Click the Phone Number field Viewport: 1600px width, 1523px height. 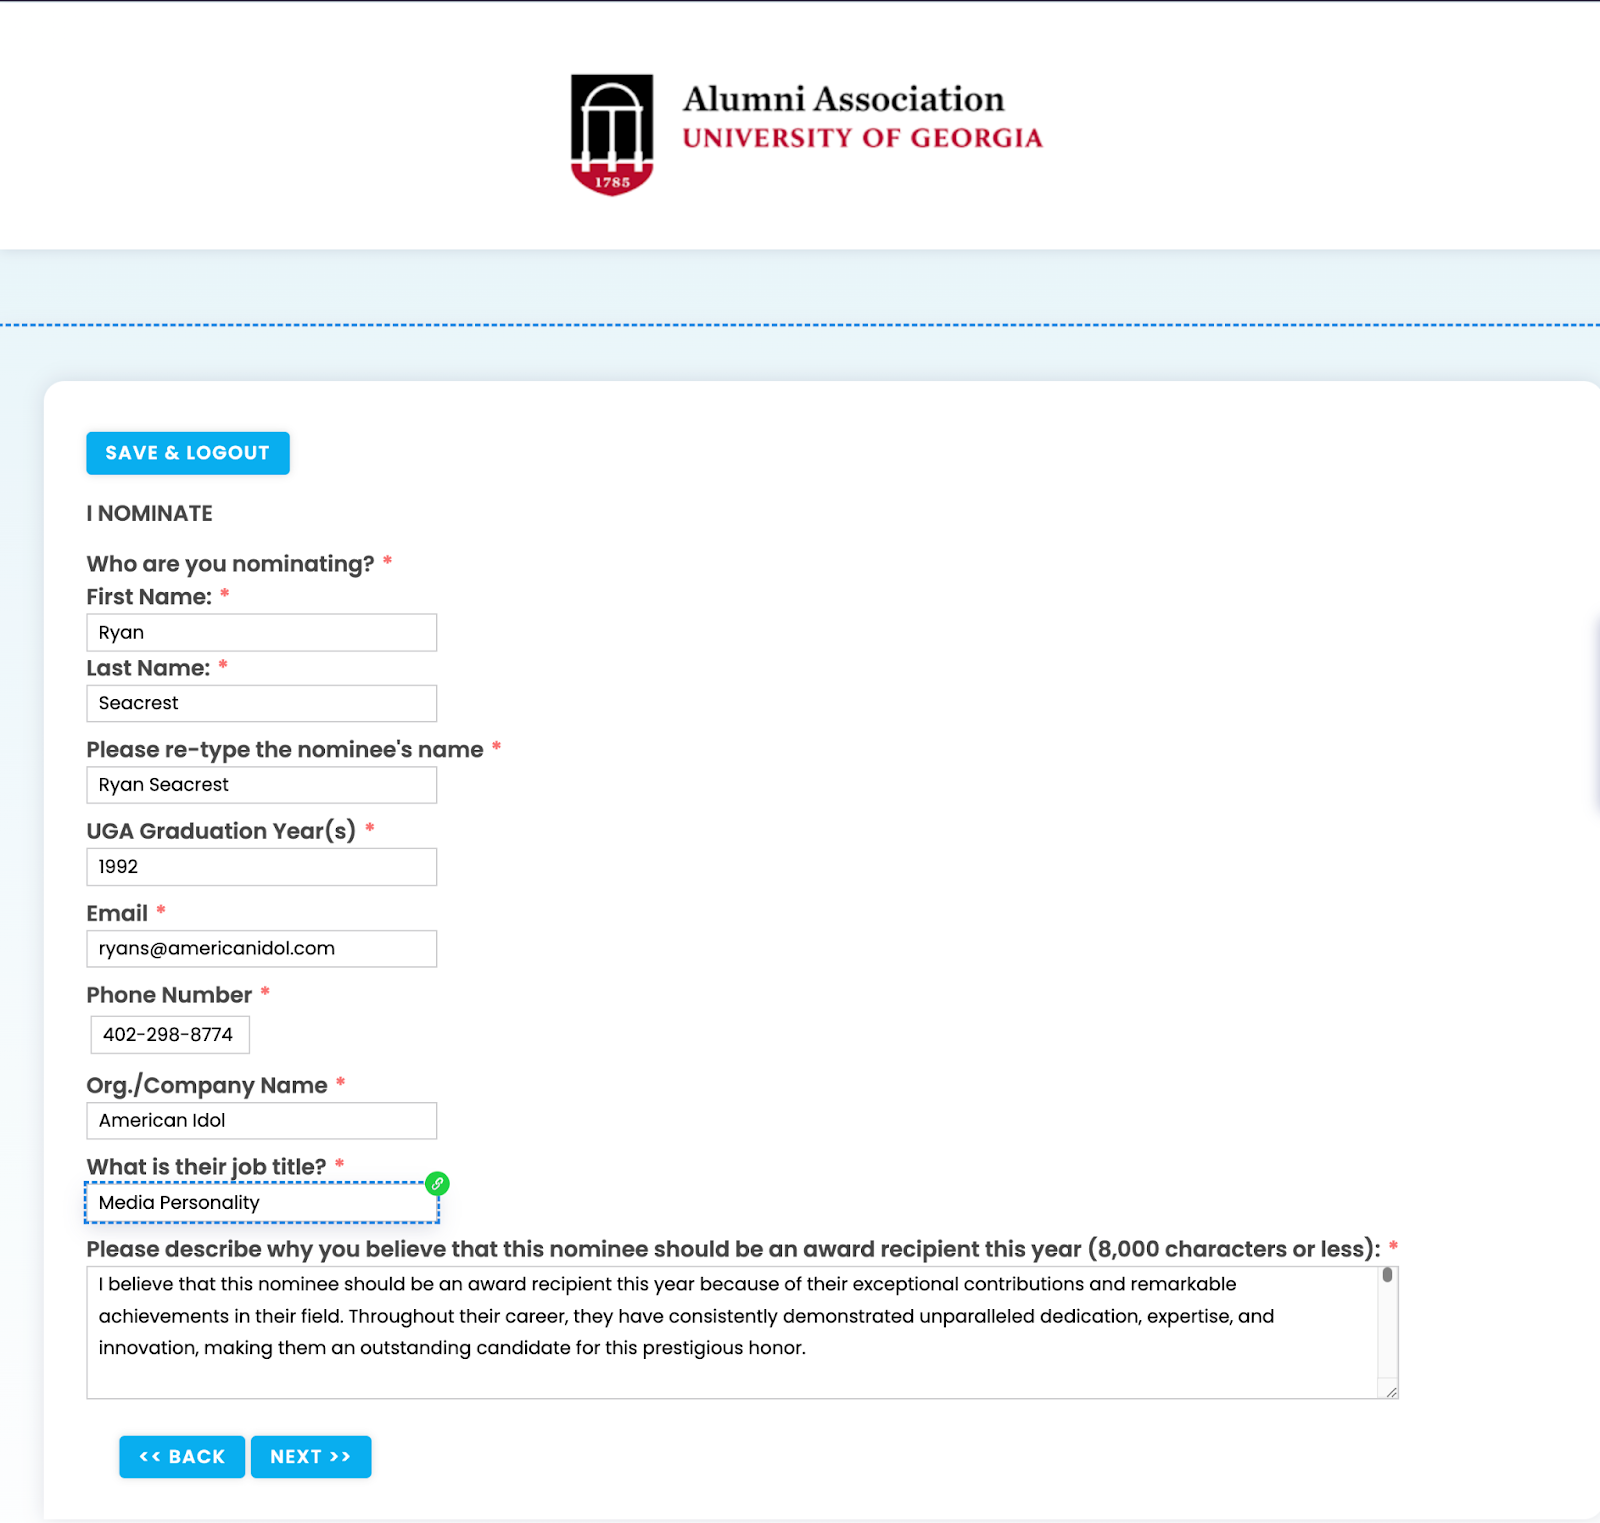(170, 1035)
